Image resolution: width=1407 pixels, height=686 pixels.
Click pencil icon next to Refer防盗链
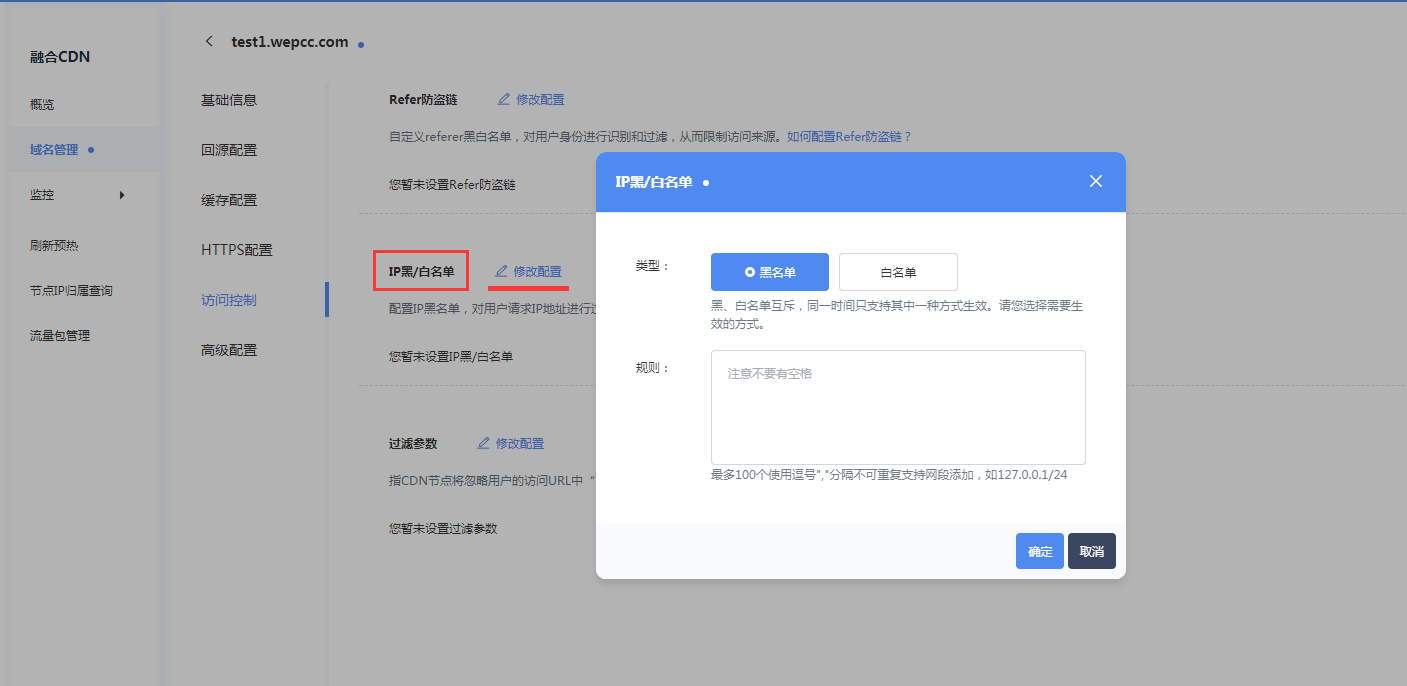tap(504, 100)
